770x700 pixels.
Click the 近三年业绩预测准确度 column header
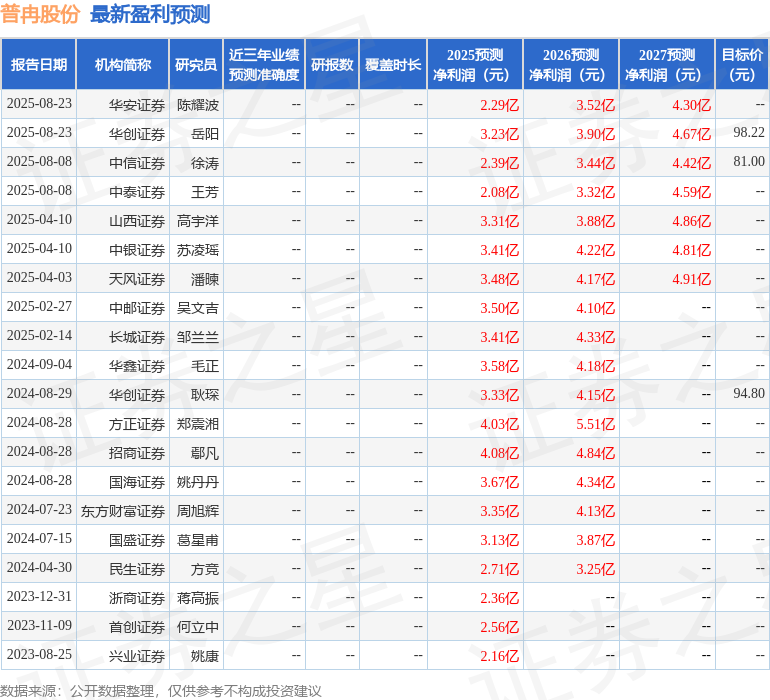click(264, 64)
